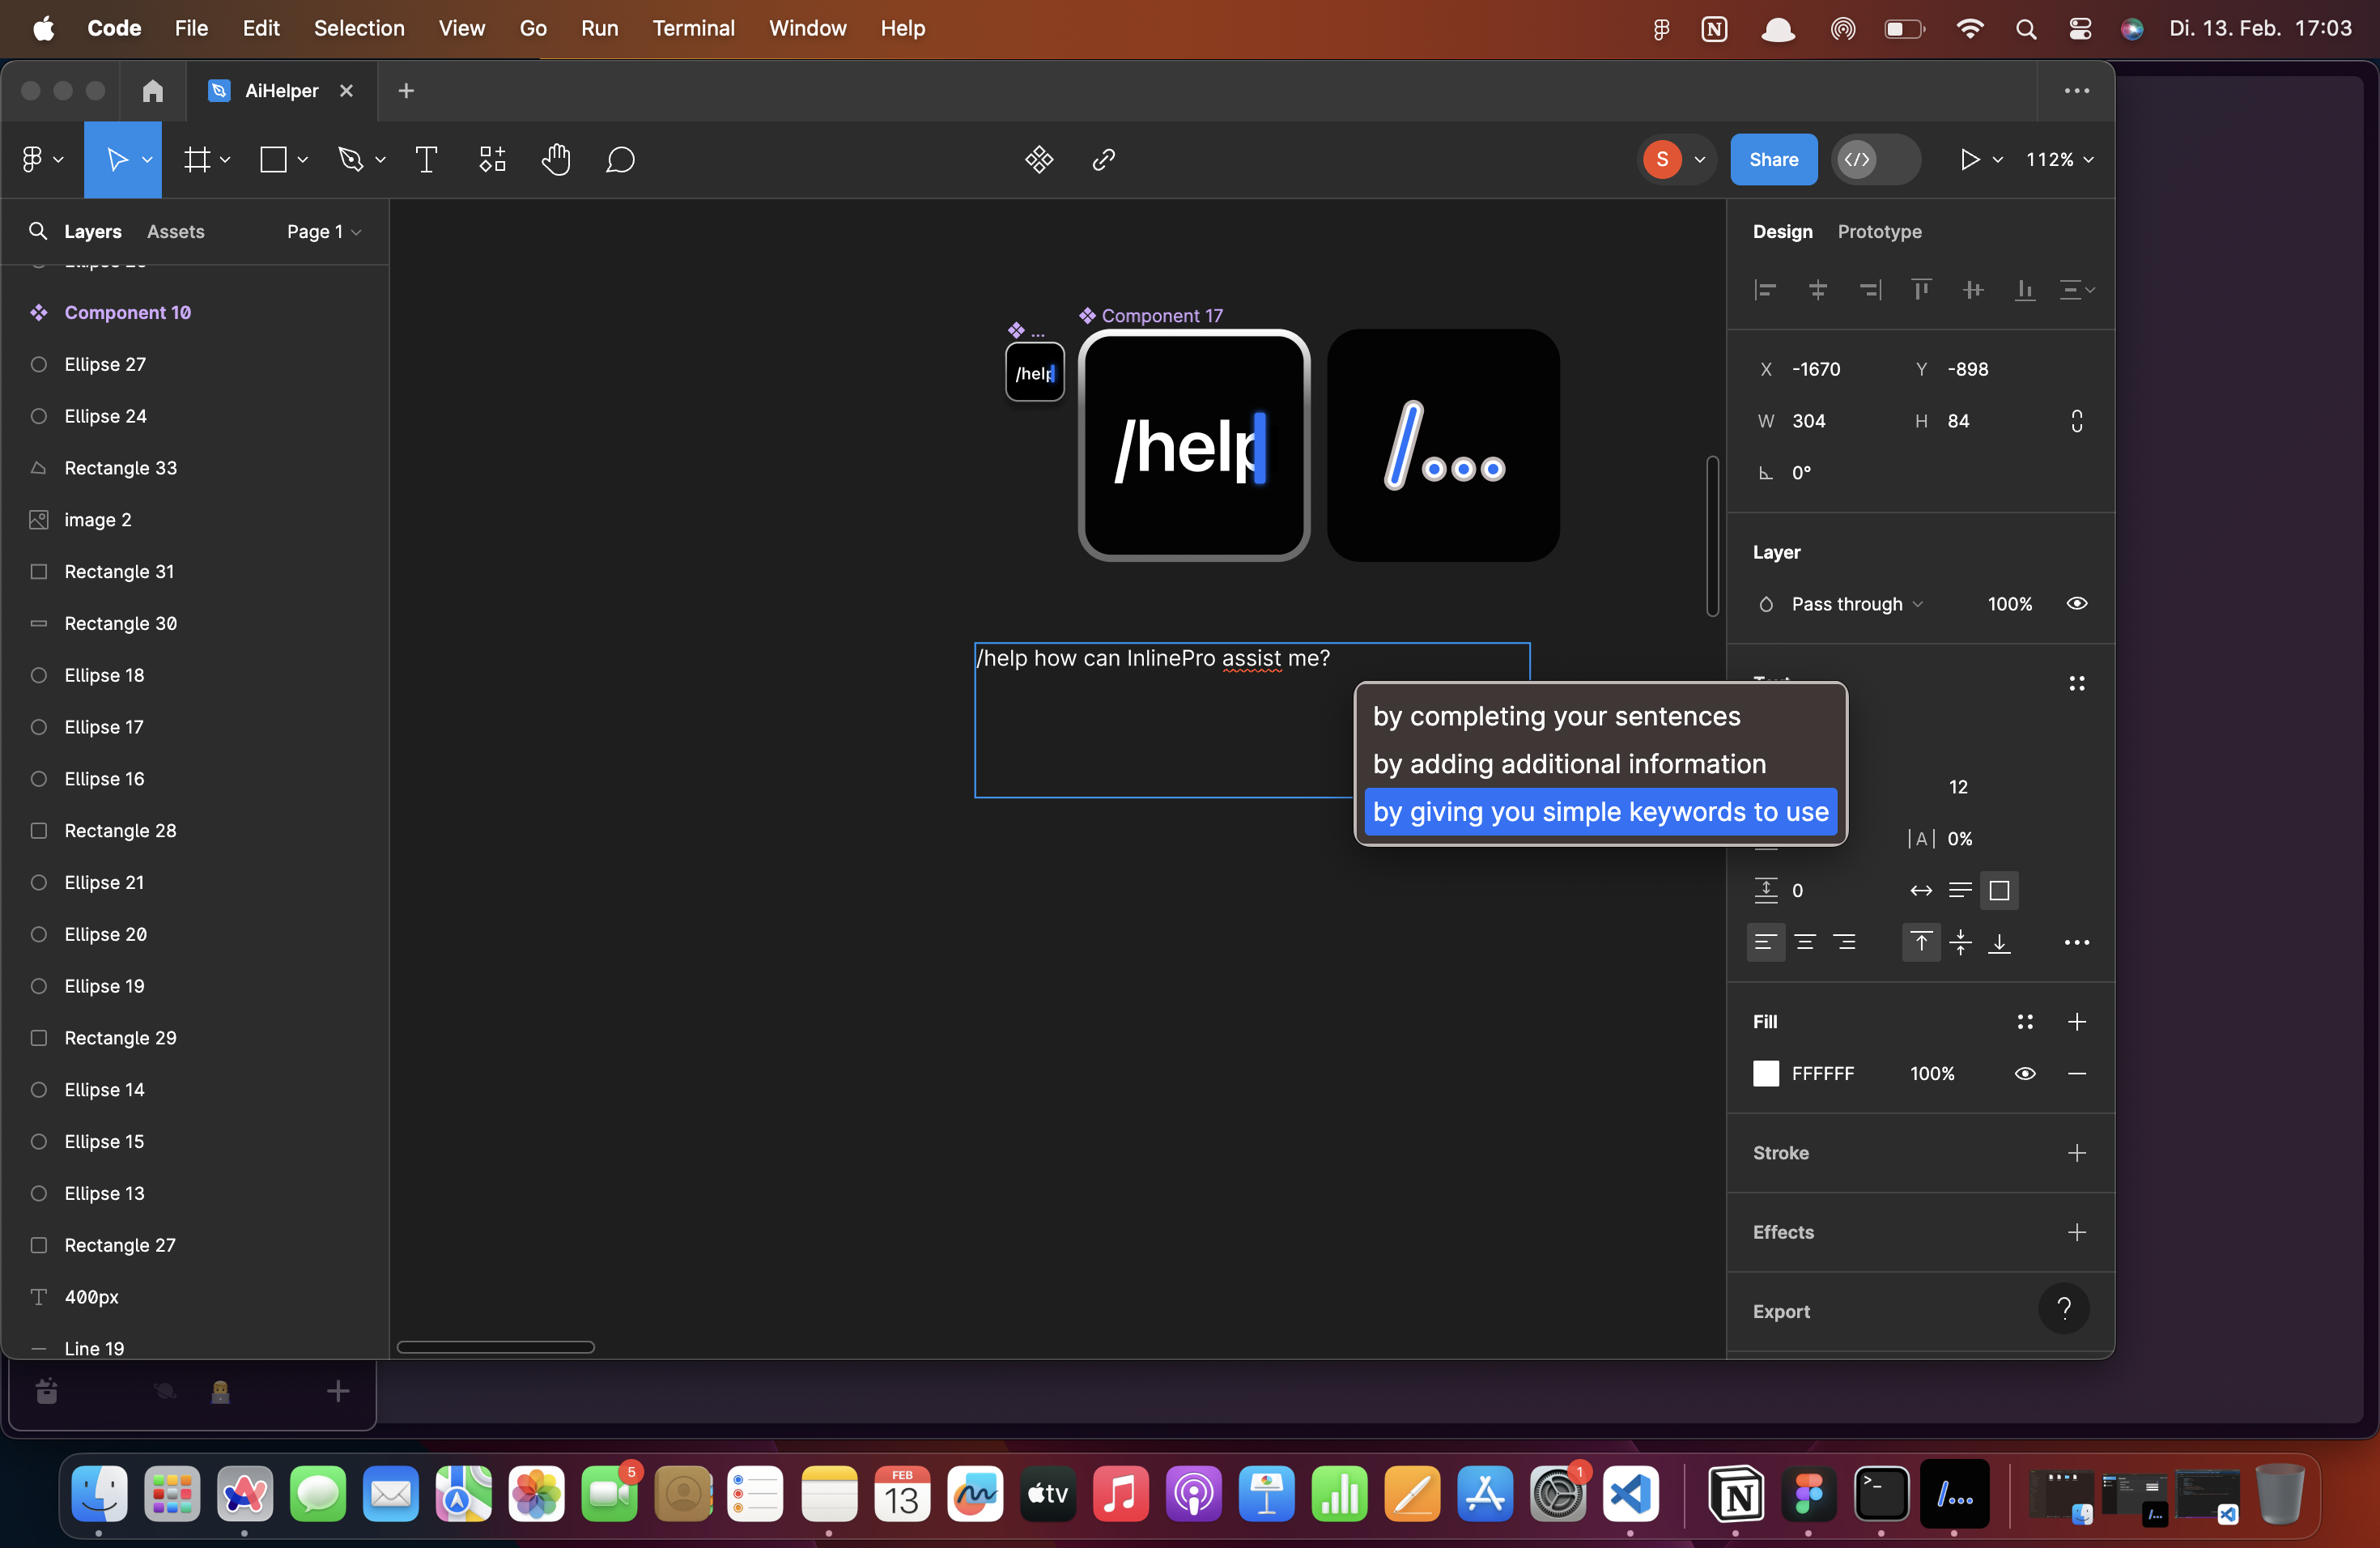This screenshot has width=2380, height=1548.
Task: Select the Text tool
Action: click(x=425, y=159)
